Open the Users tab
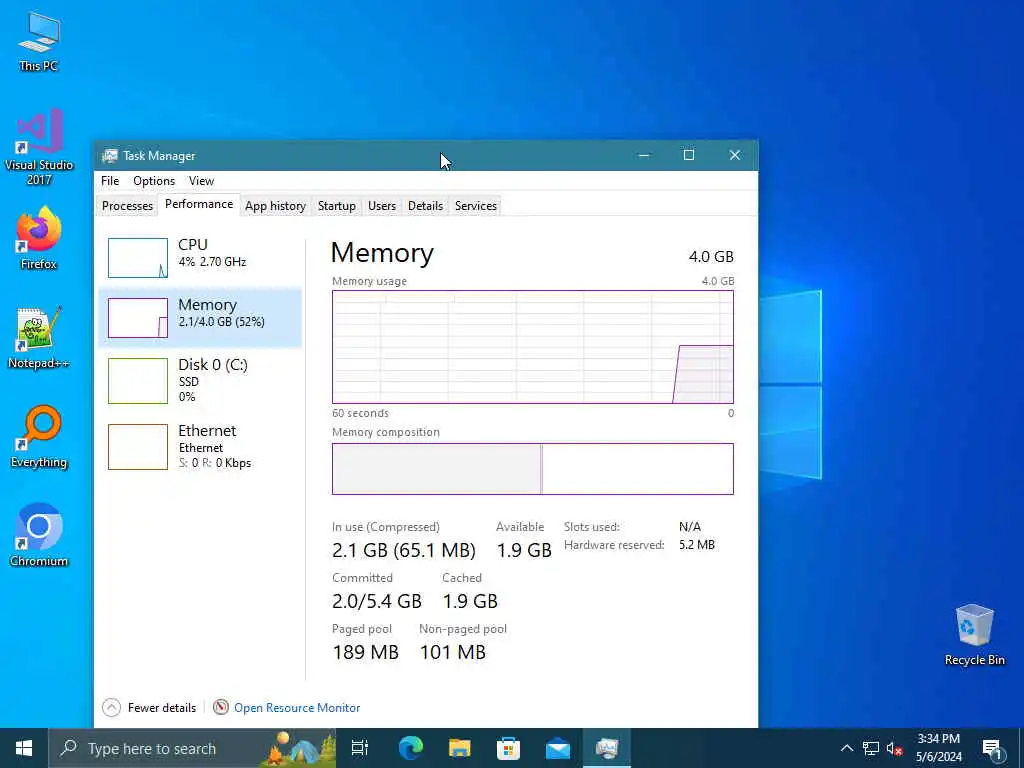Viewport: 1024px width, 768px height. (381, 206)
